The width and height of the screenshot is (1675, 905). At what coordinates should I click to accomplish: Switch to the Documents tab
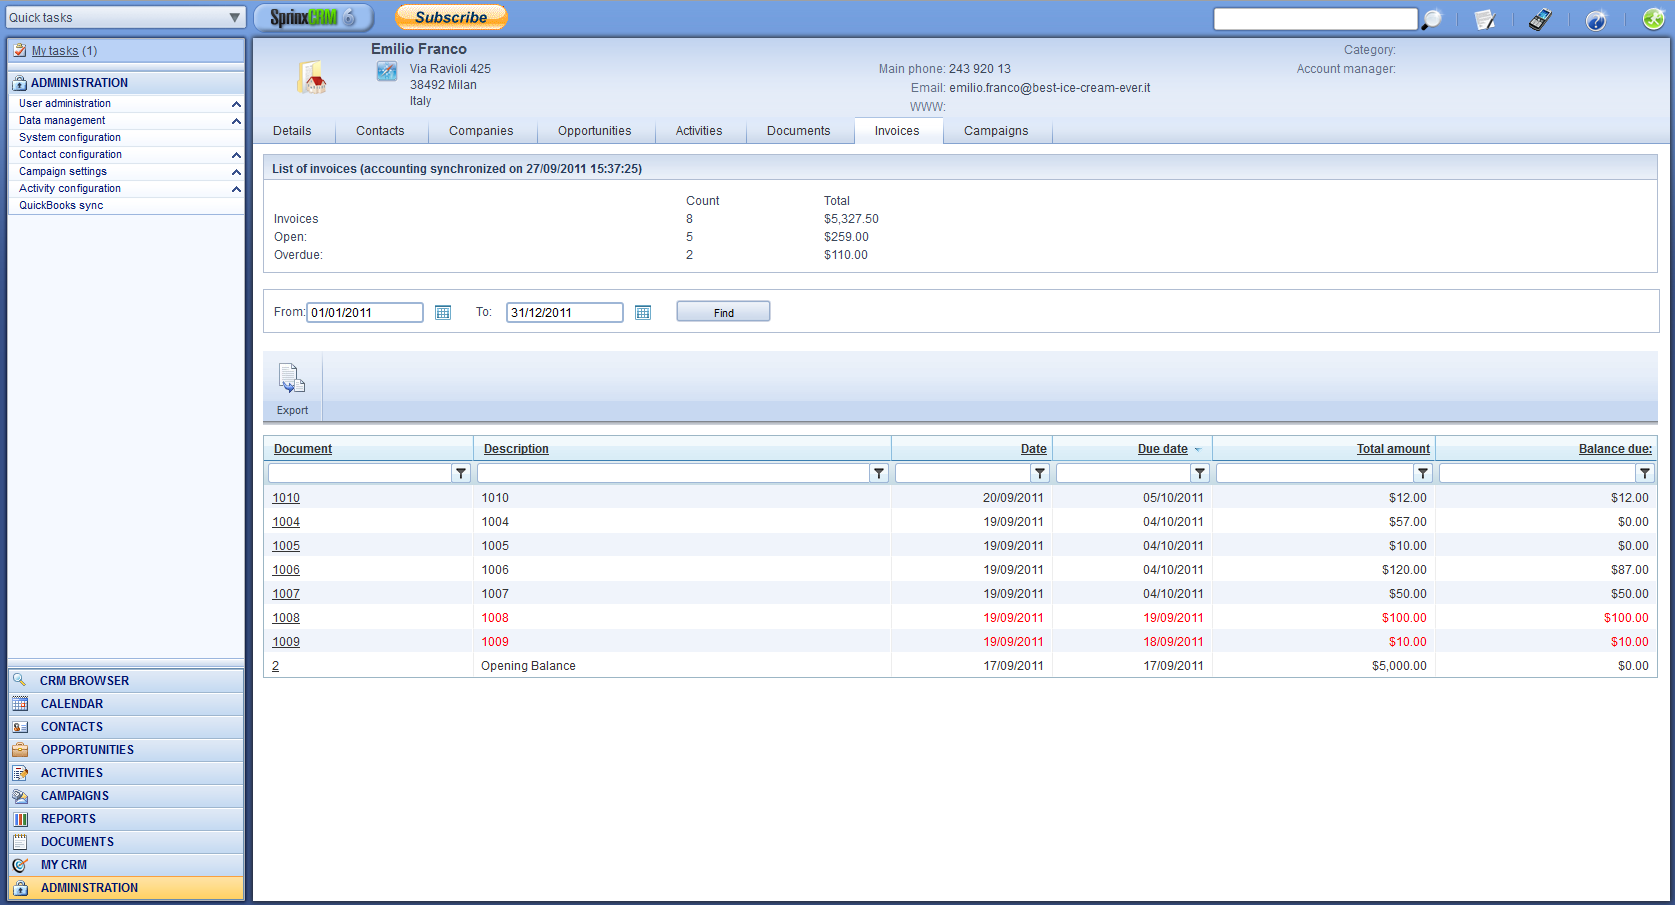[798, 131]
